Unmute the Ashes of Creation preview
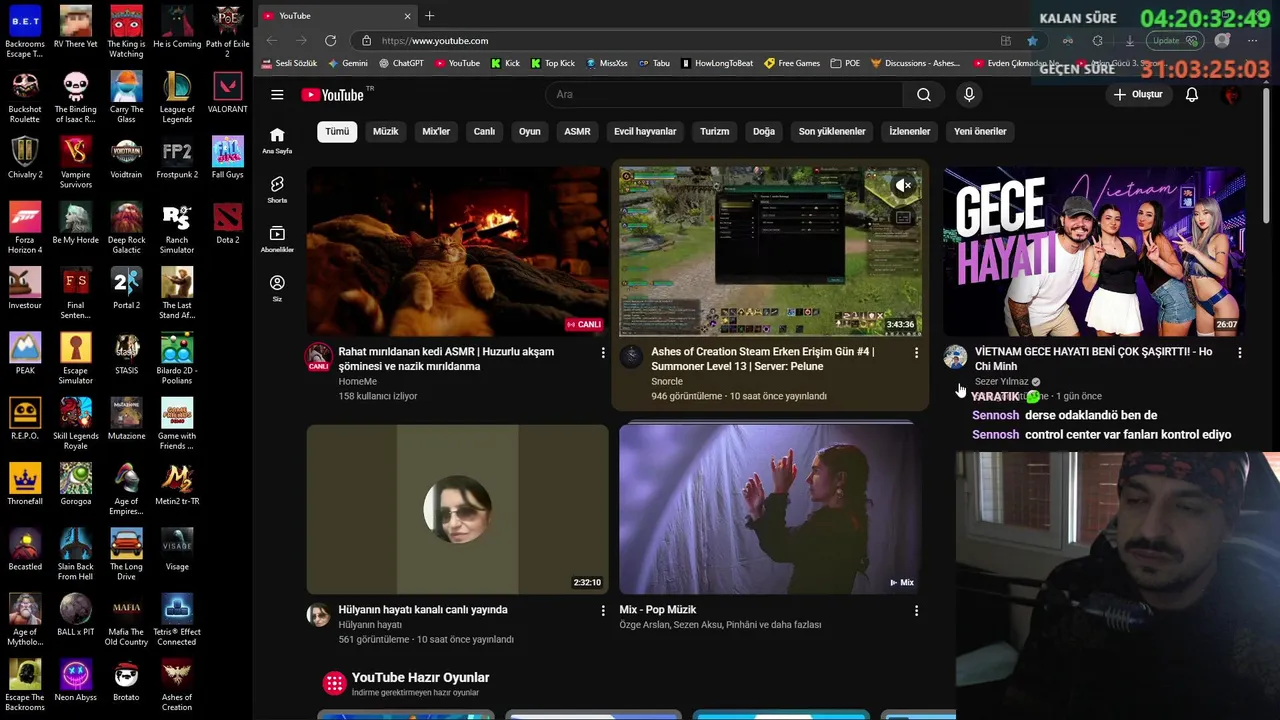1280x720 pixels. 903,185
